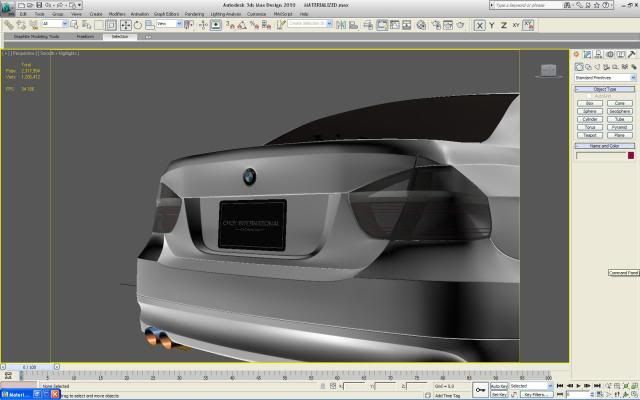Click the Align tool icon
The image size is (640, 400).
pyautogui.click(x=353, y=25)
